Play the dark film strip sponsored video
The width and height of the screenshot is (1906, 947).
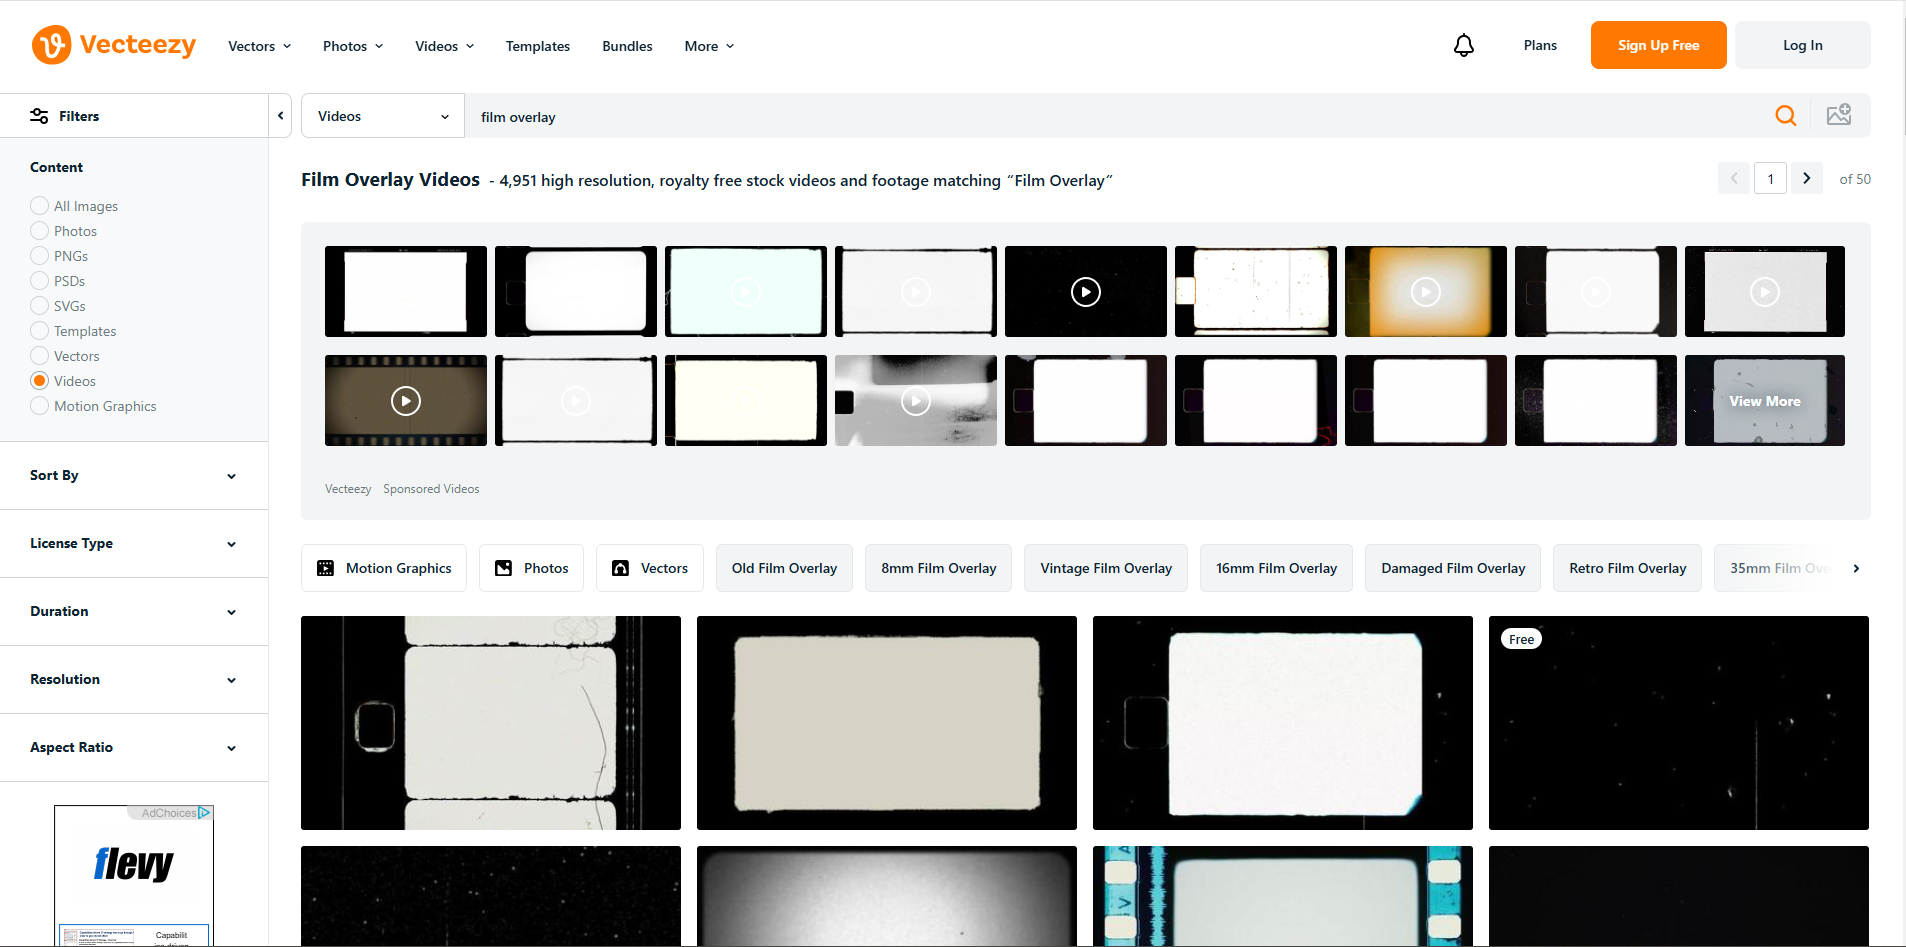[x=406, y=401]
